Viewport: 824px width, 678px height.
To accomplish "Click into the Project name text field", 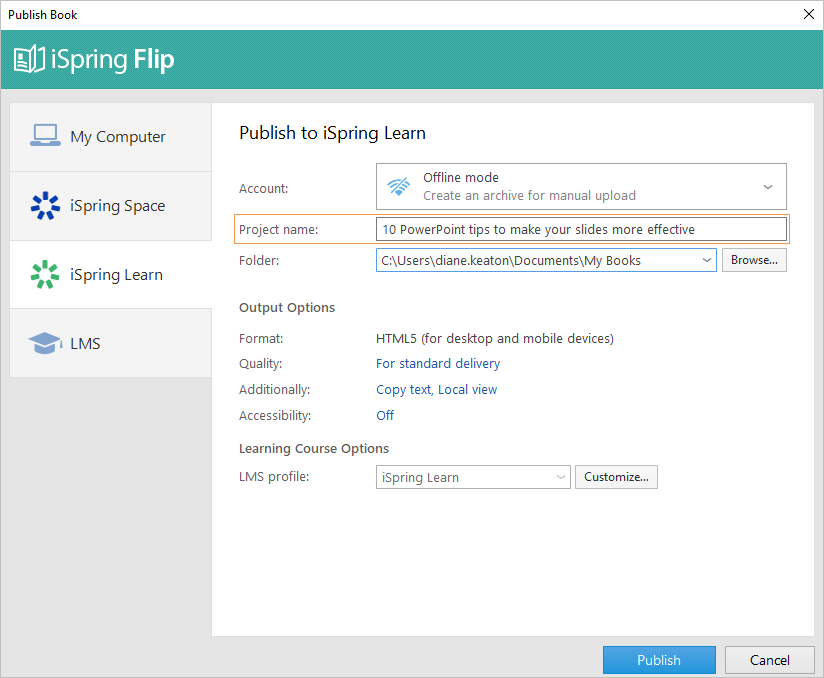I will 581,230.
